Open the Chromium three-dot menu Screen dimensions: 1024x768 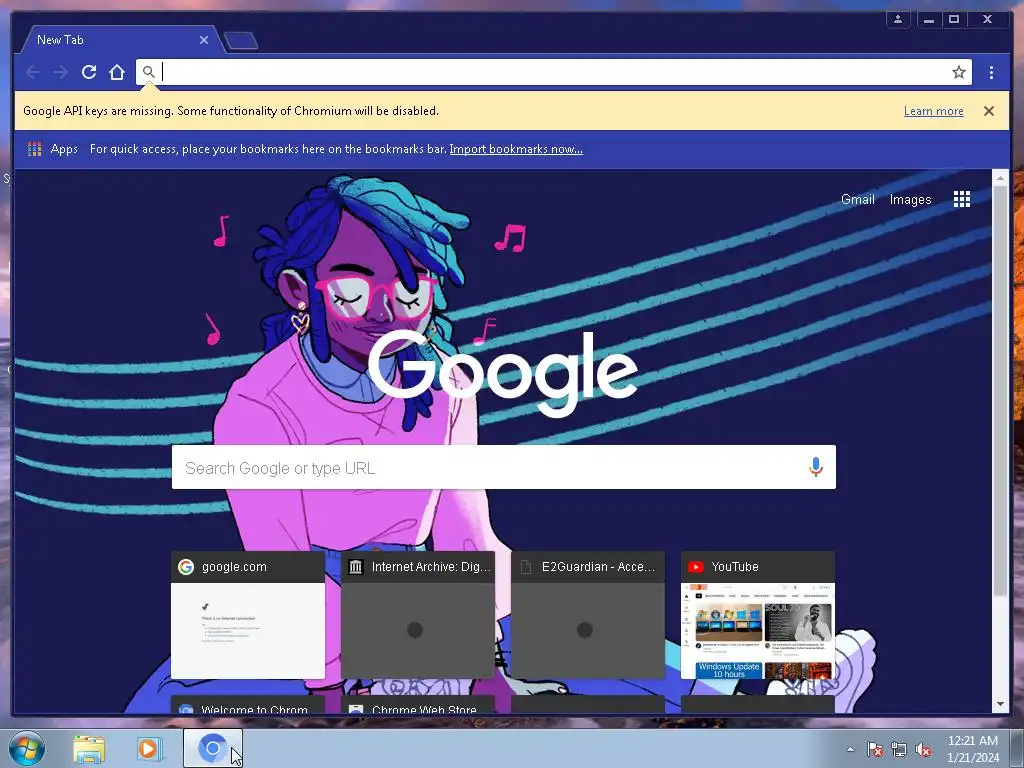click(991, 72)
